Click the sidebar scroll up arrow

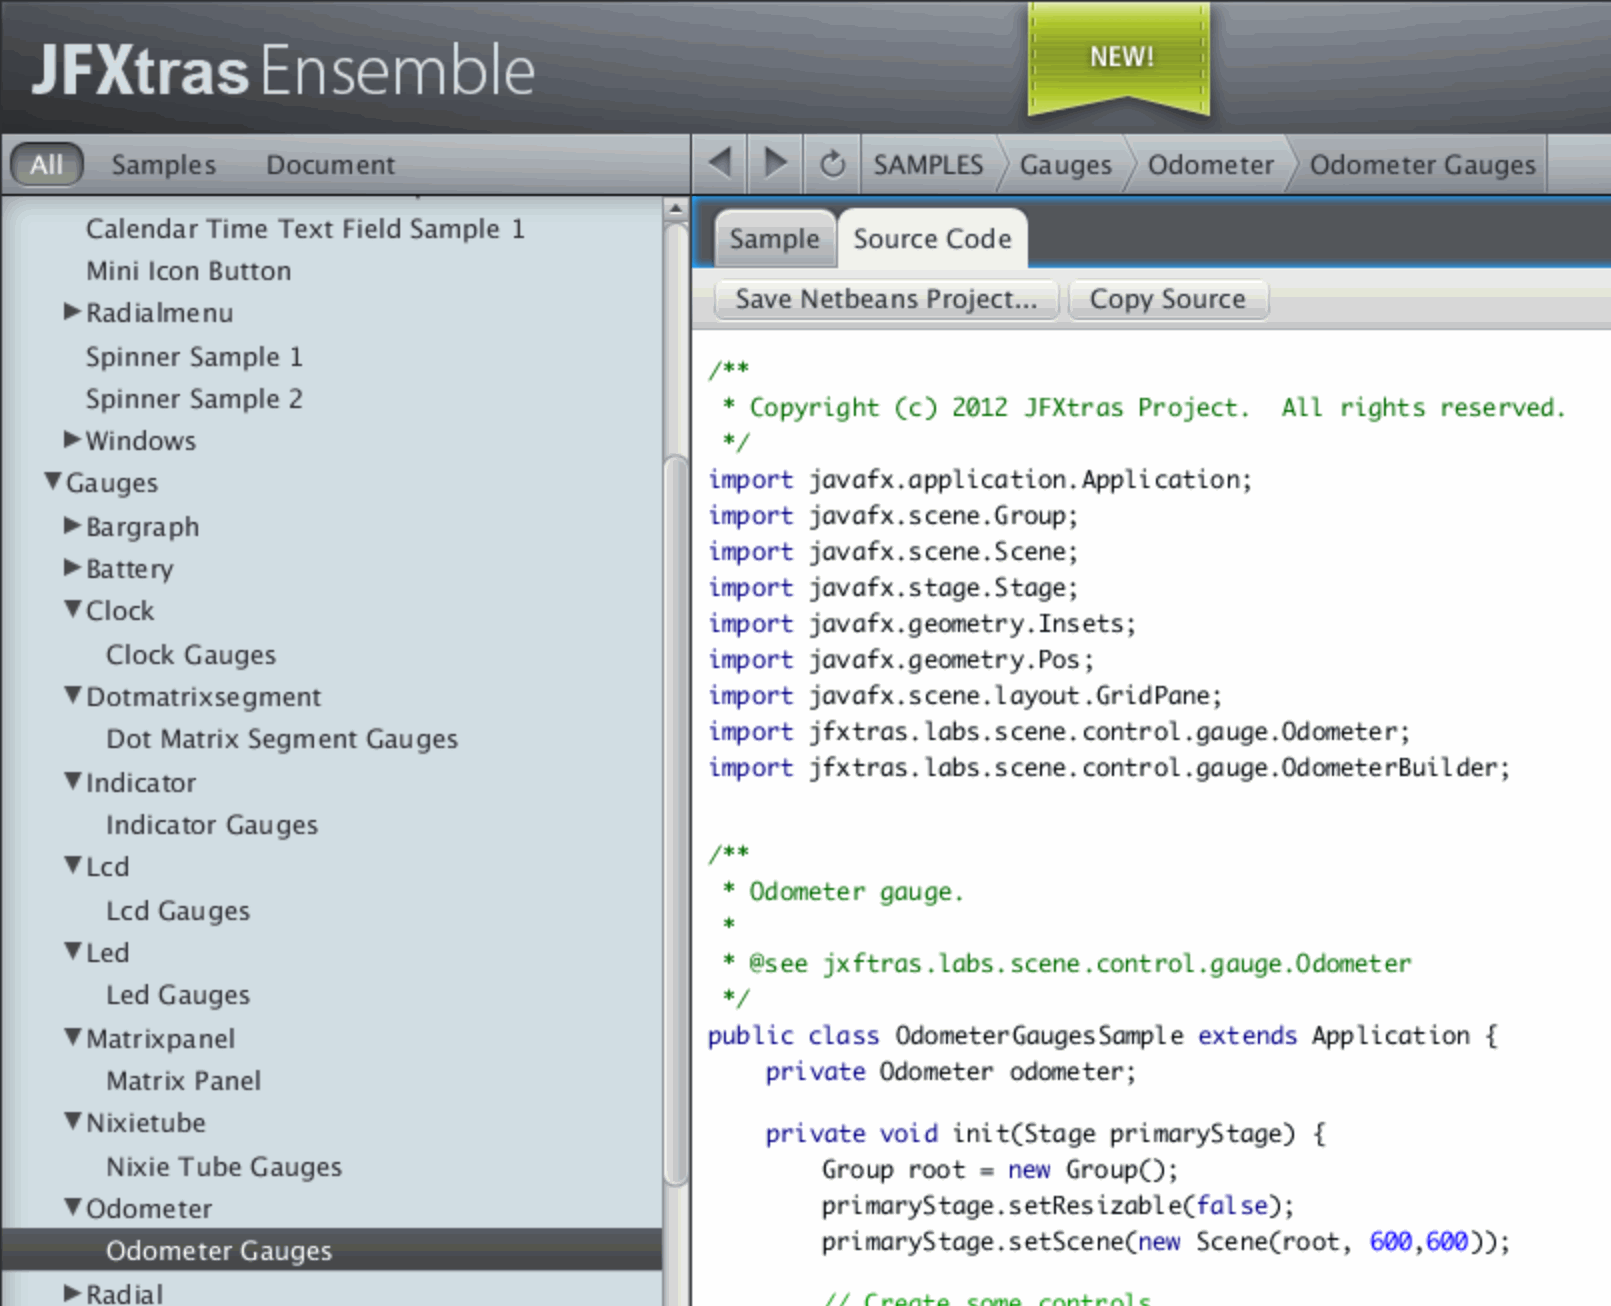[x=676, y=209]
